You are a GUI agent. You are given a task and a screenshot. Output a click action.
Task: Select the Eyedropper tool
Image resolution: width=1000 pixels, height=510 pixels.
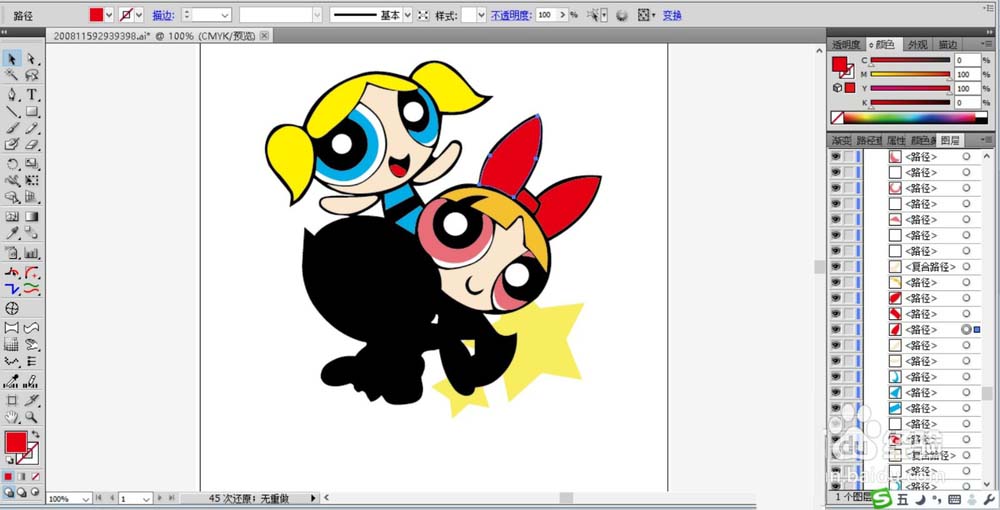coord(11,233)
